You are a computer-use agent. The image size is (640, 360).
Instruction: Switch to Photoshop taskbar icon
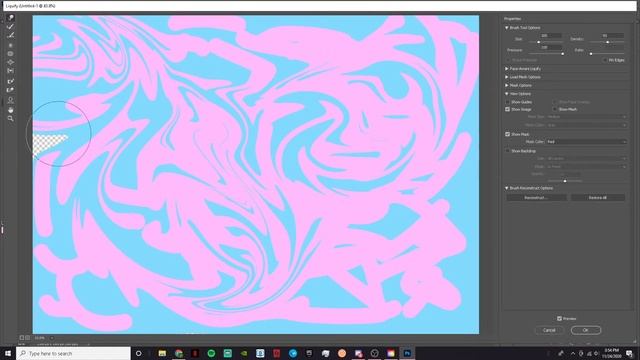pos(407,353)
